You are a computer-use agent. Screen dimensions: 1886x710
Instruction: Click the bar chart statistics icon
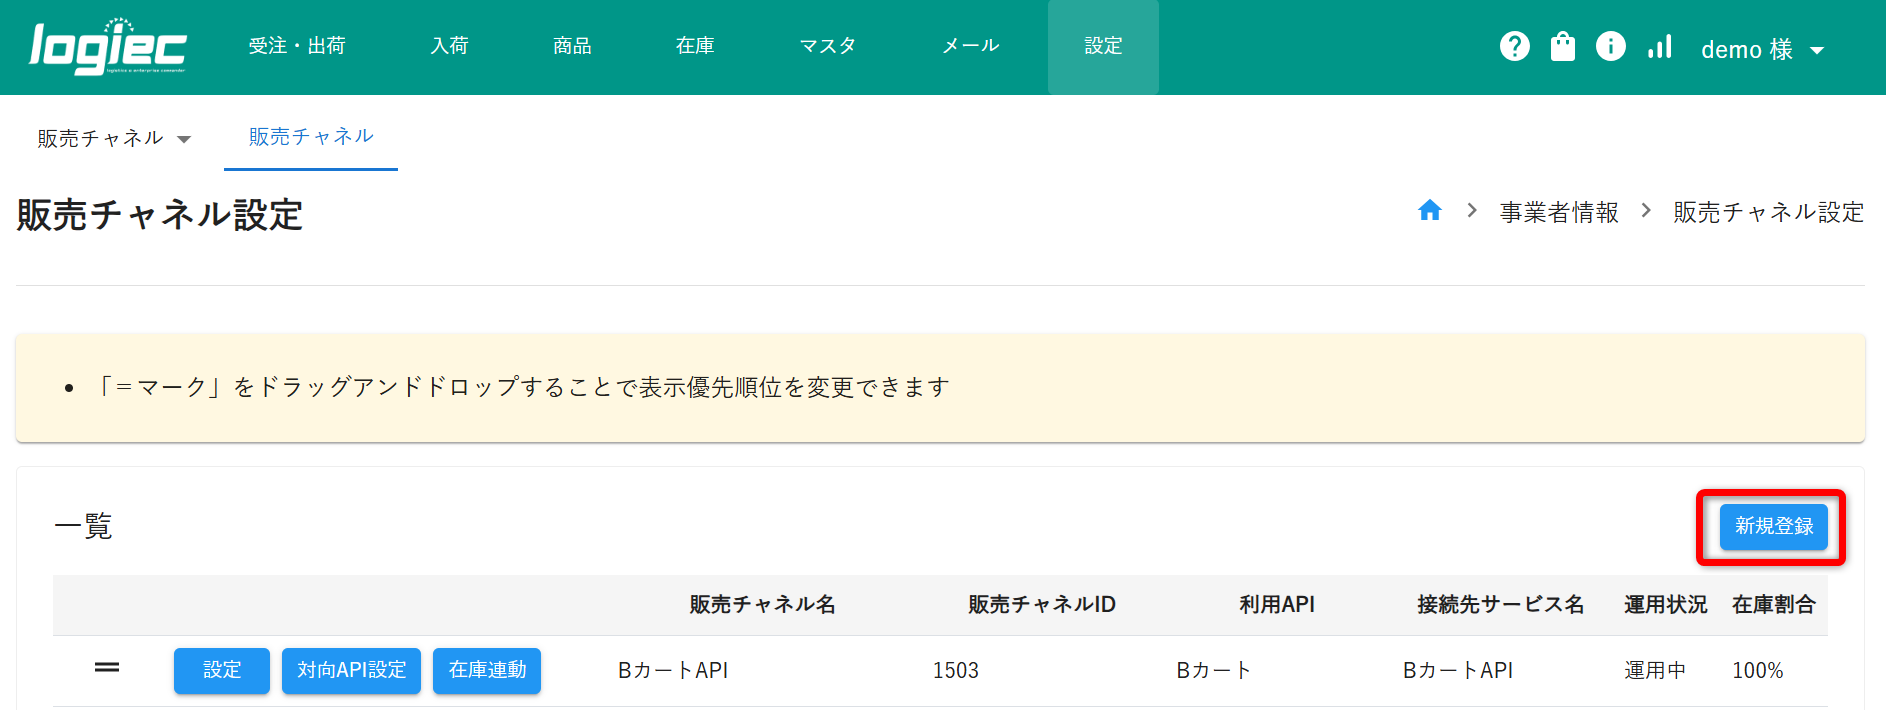point(1659,46)
